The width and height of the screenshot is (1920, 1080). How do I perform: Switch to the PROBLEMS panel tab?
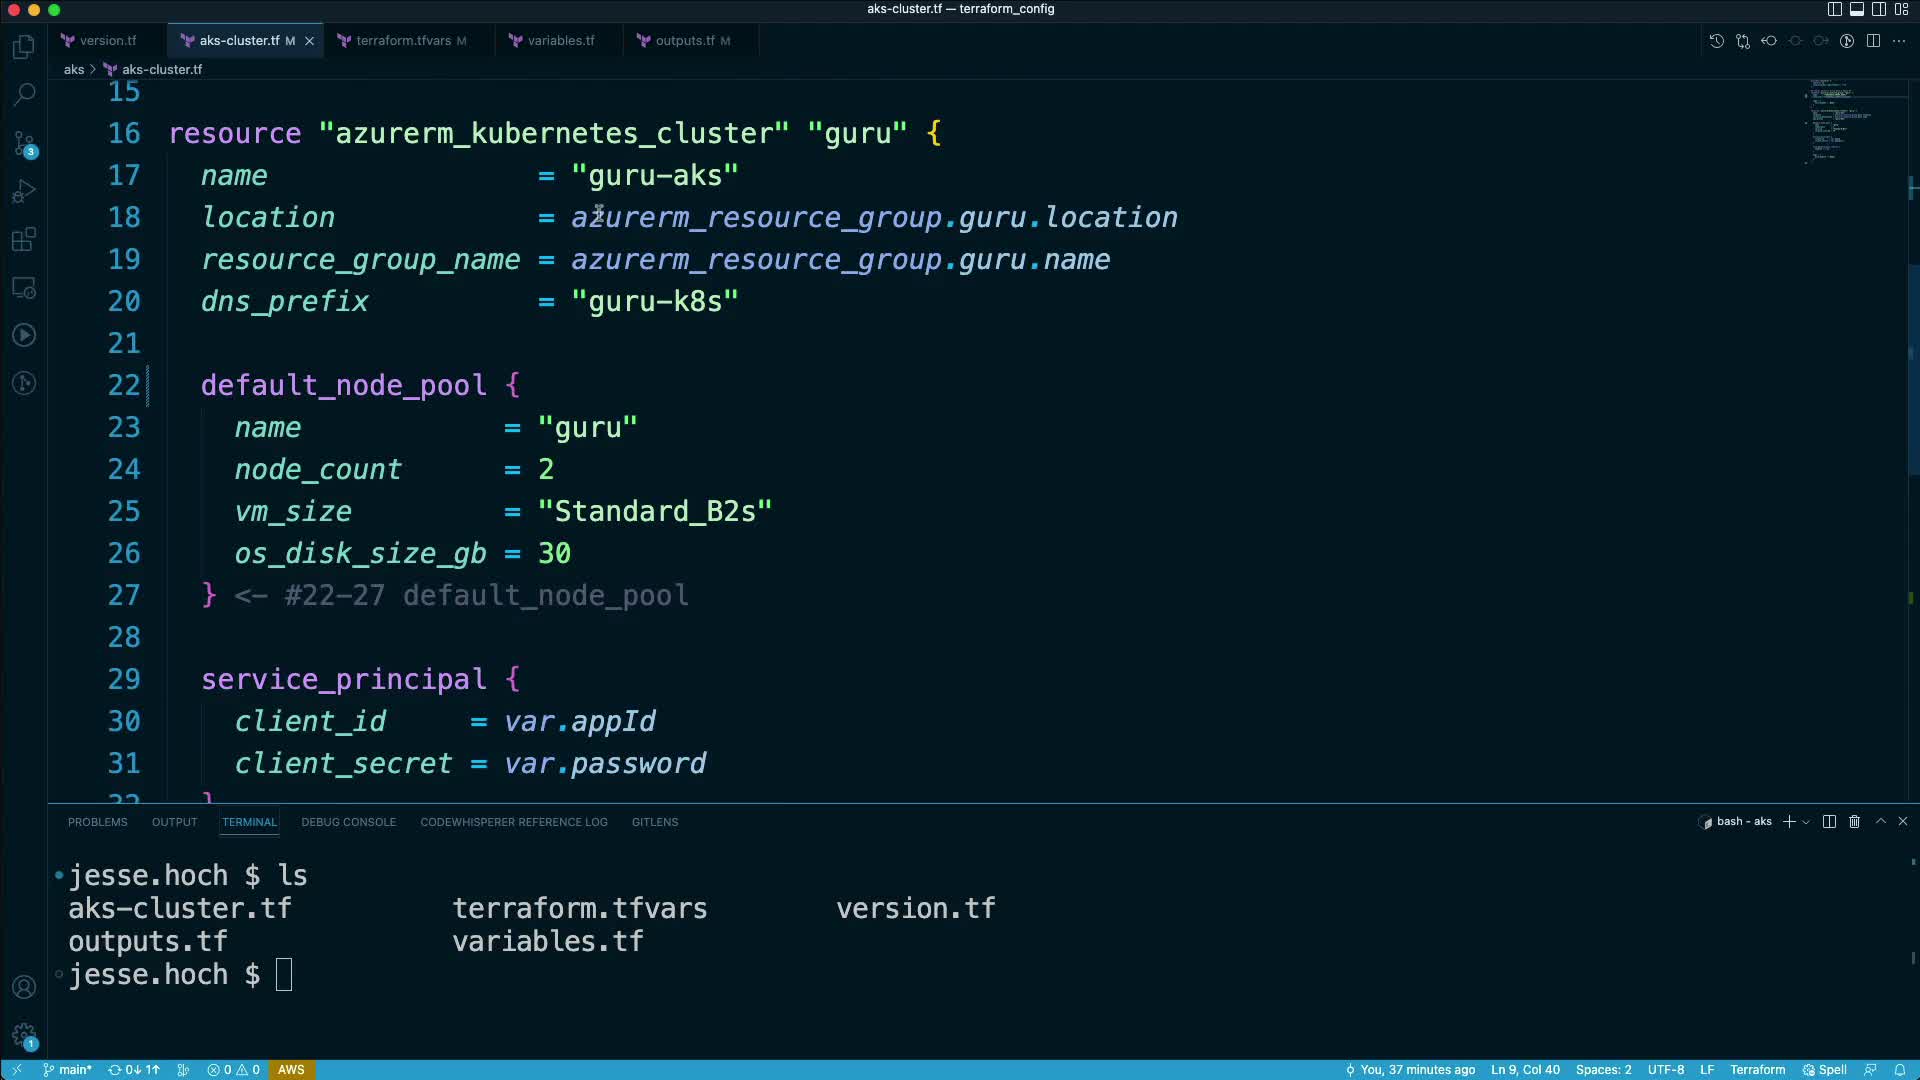pyautogui.click(x=97, y=822)
